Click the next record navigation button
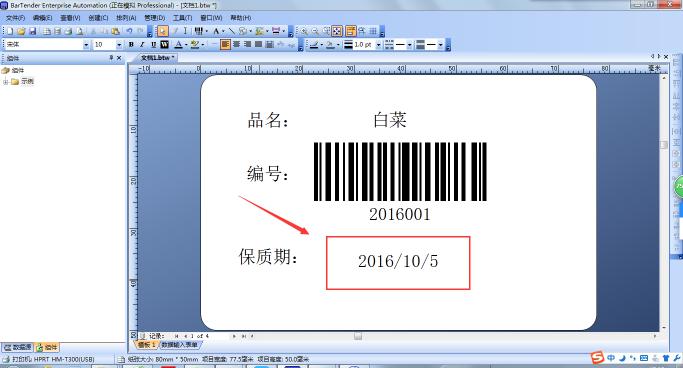This screenshot has height=368, width=683. (234, 336)
